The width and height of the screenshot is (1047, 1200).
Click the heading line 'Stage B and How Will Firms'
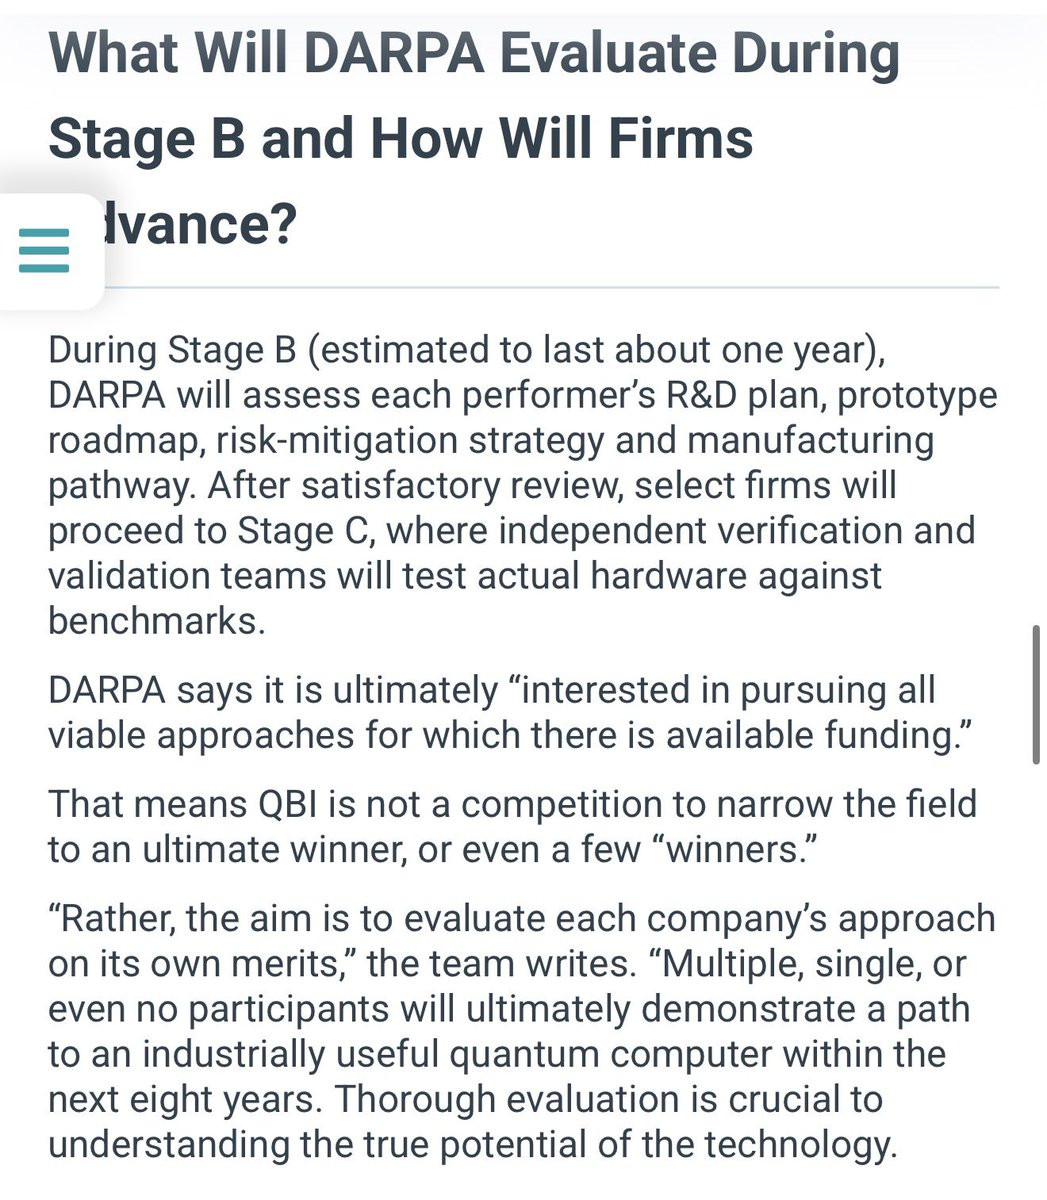(401, 138)
